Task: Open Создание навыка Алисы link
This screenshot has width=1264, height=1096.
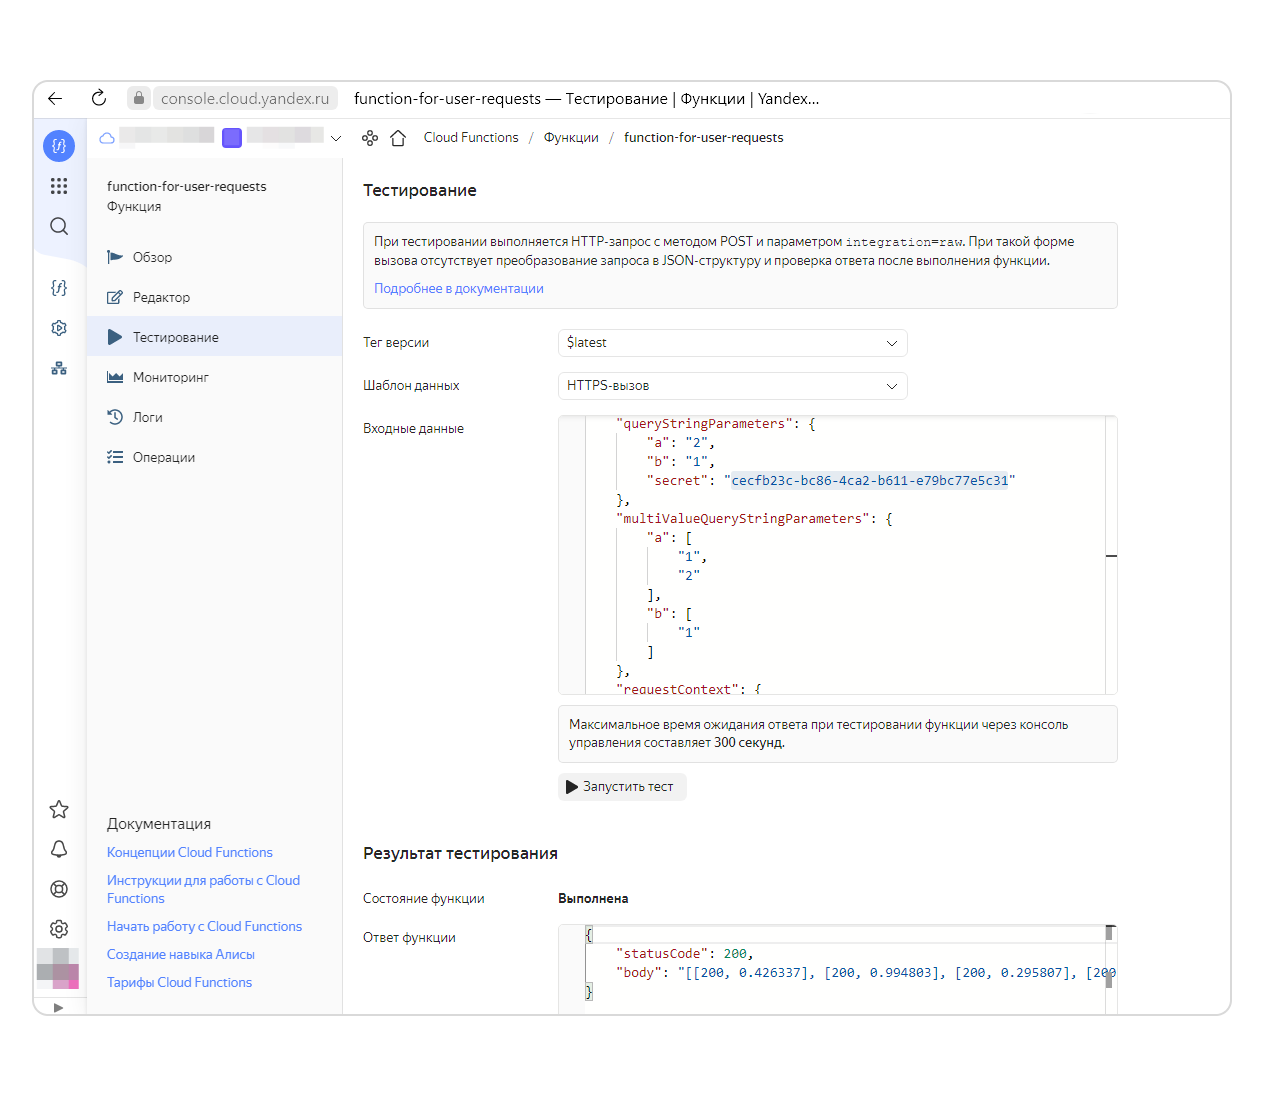Action: coord(181,954)
